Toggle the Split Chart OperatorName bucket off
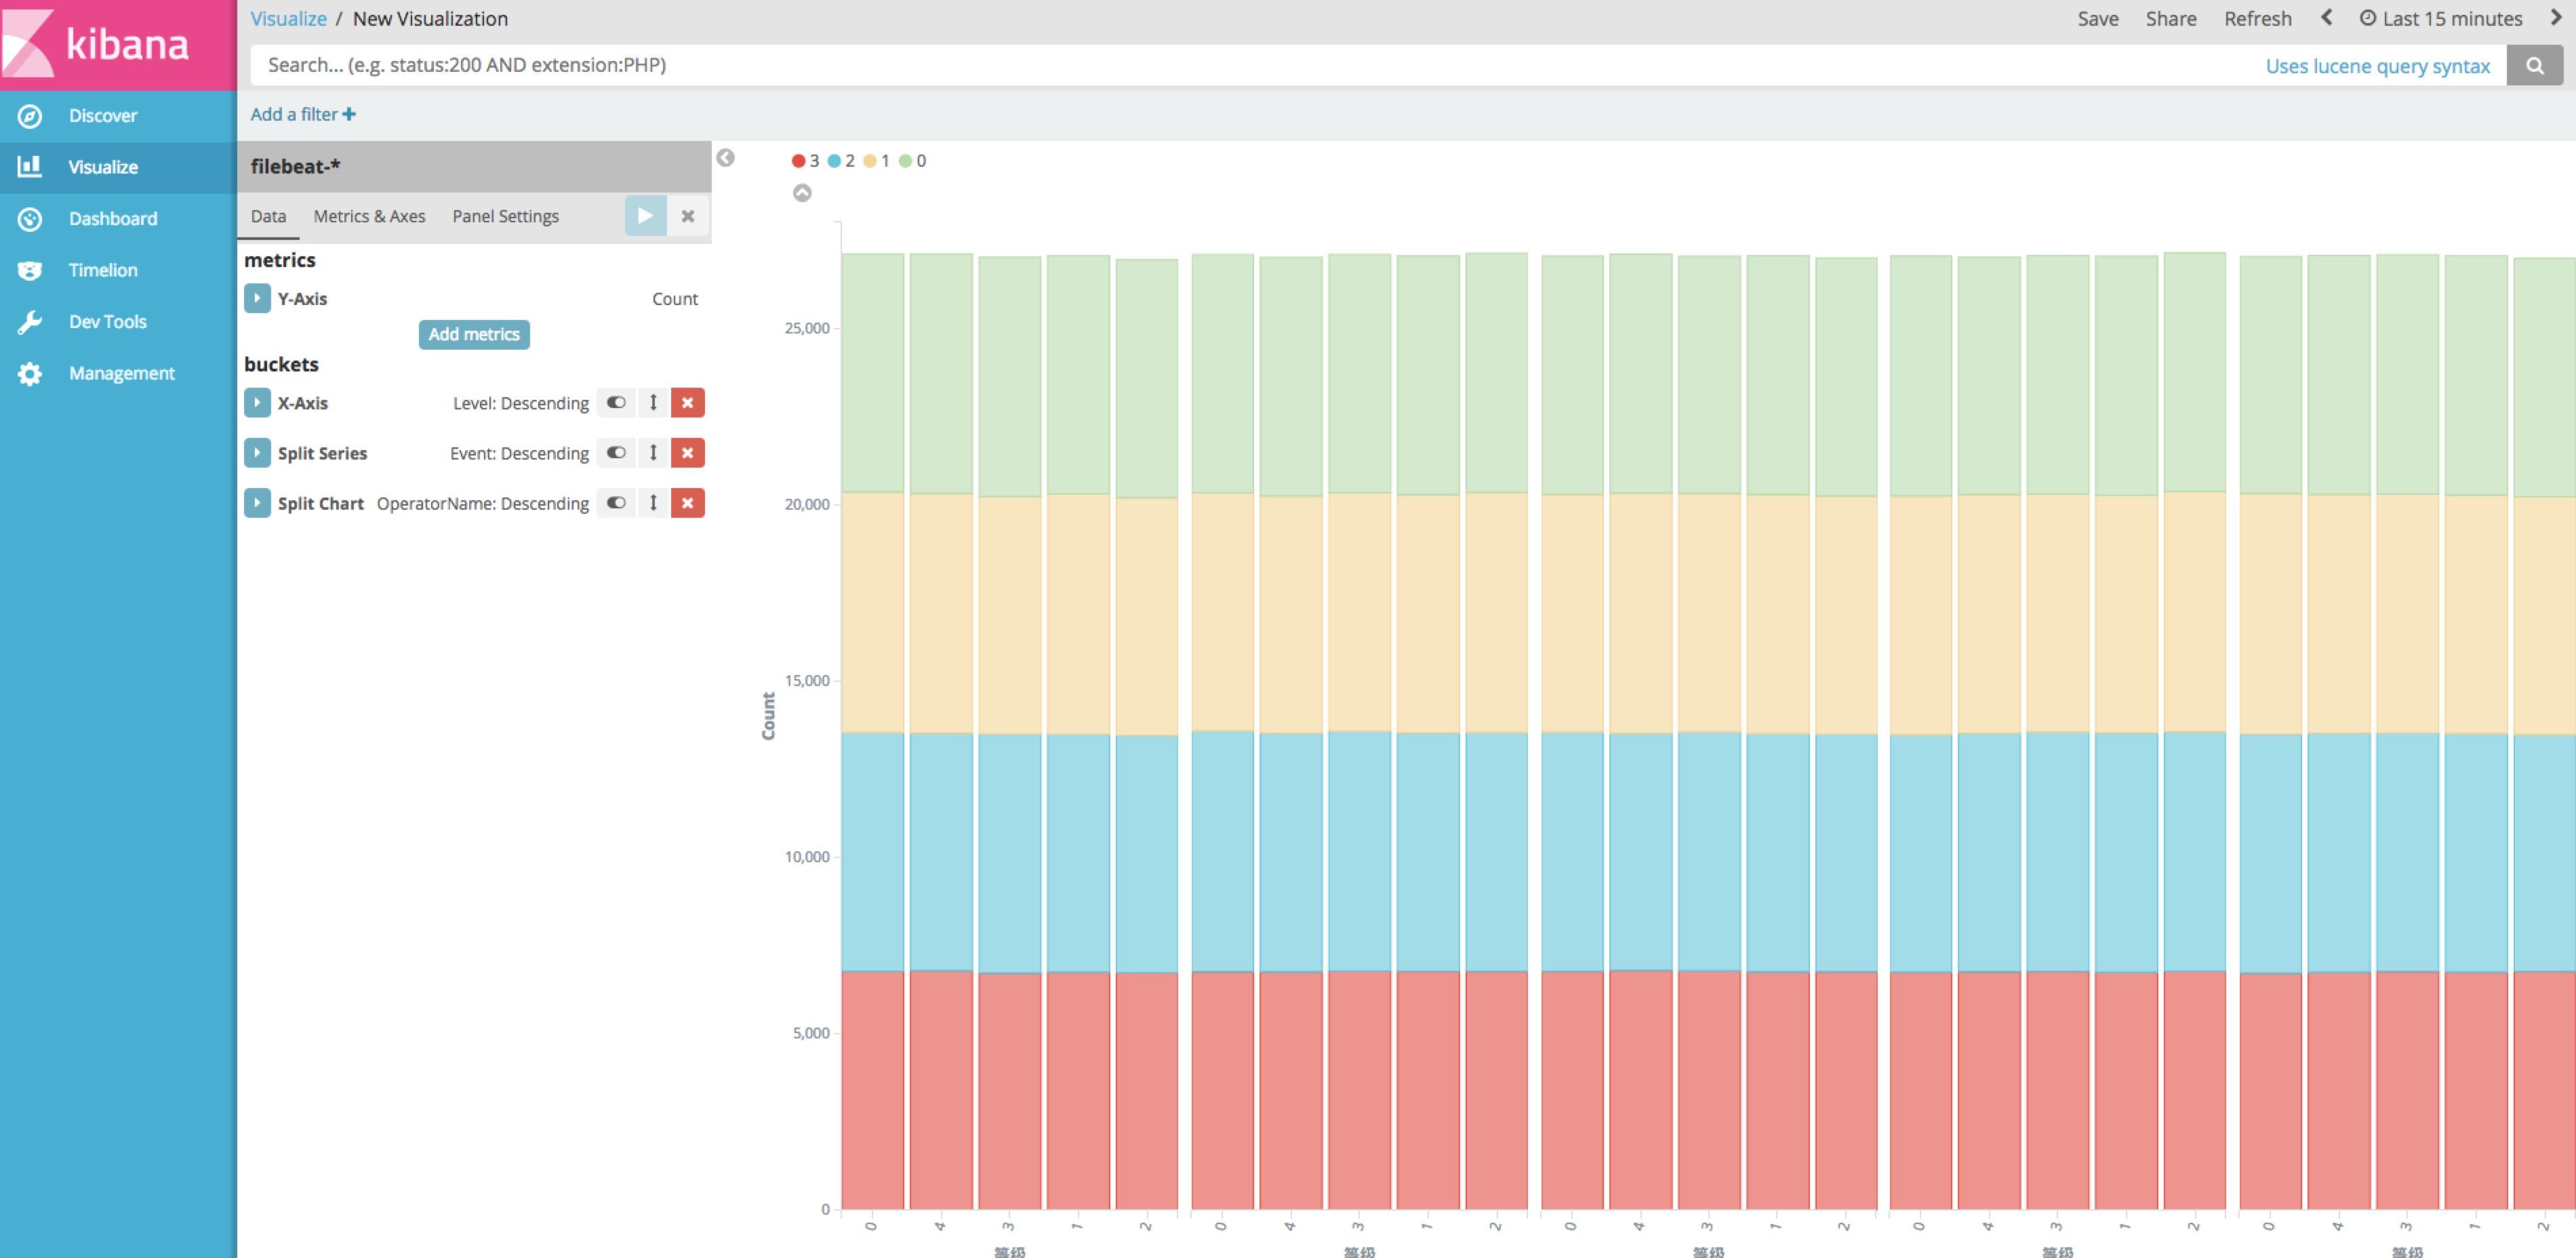This screenshot has height=1258, width=2576. pos(615,503)
